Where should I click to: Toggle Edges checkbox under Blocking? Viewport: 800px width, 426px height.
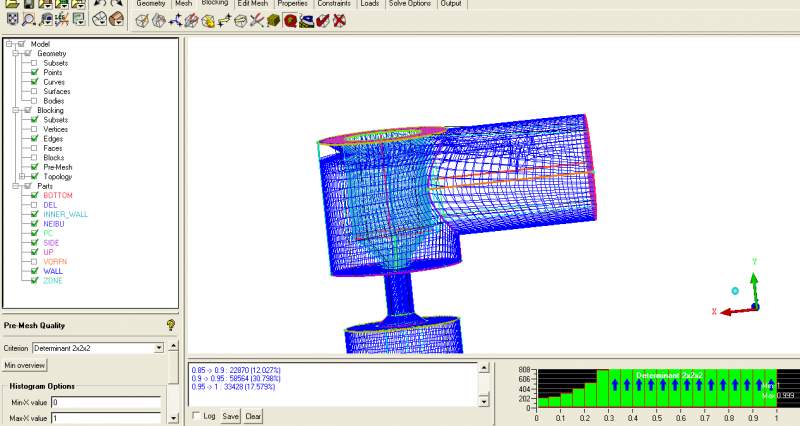tap(34, 139)
